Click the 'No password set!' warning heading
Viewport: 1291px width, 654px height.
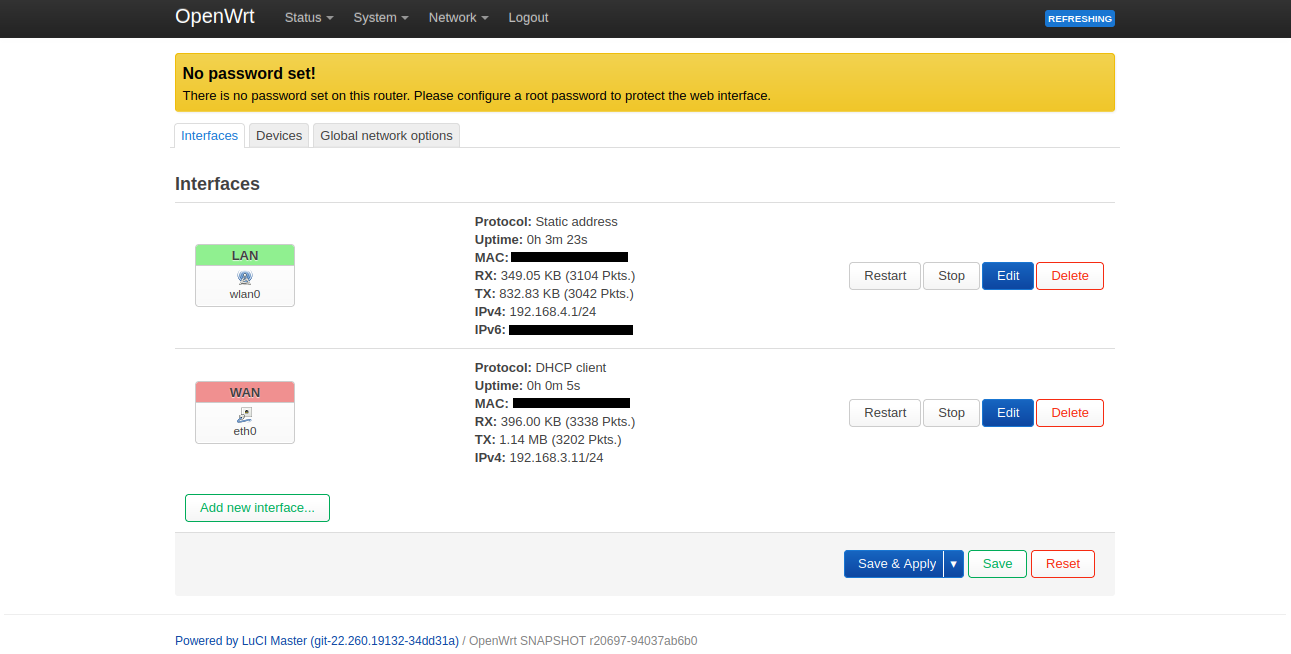tap(249, 74)
